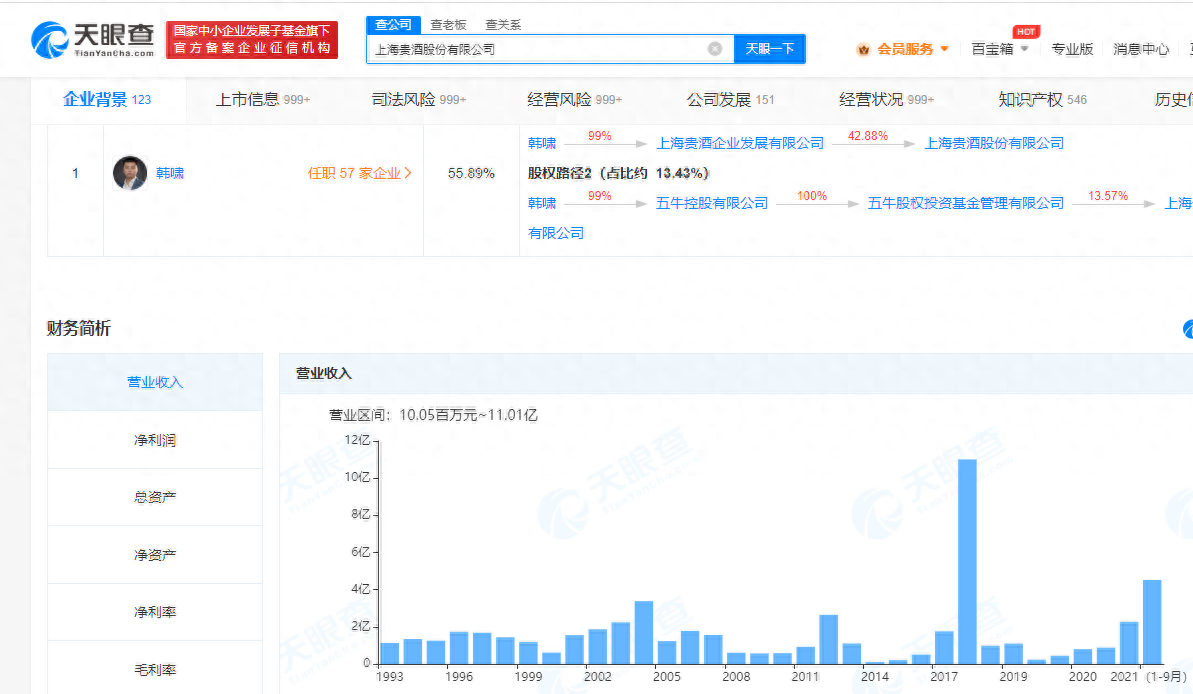Click 韩啸 in equity path 2
Image resolution: width=1193 pixels, height=694 pixels.
click(542, 203)
